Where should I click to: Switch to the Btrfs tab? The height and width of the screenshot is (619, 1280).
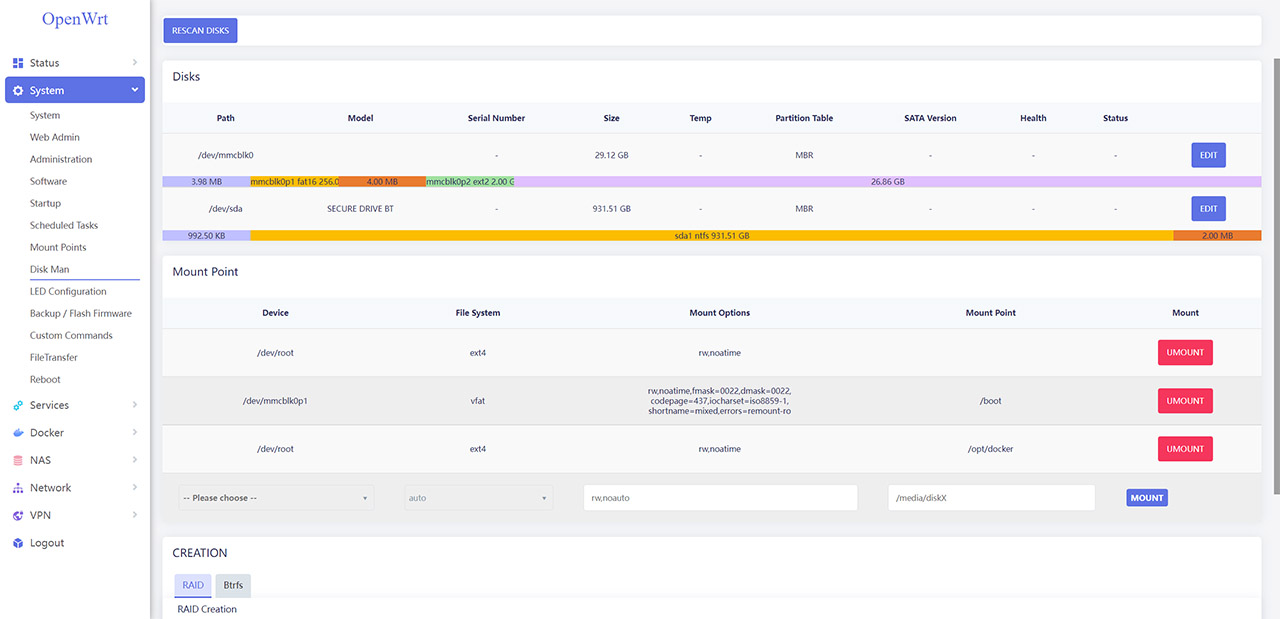click(233, 585)
